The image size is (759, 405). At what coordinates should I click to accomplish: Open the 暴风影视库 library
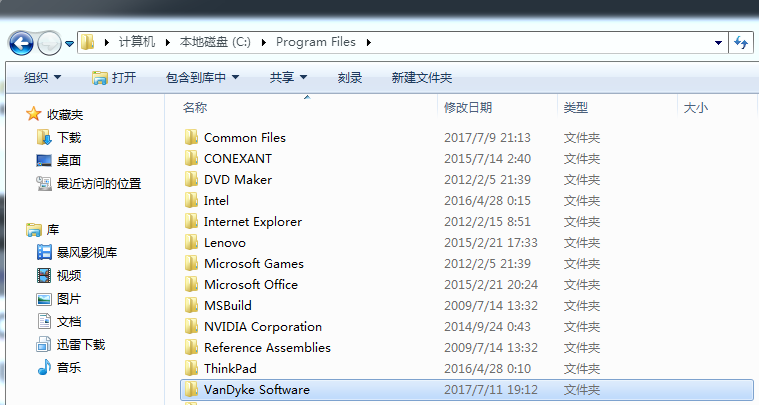pos(77,252)
